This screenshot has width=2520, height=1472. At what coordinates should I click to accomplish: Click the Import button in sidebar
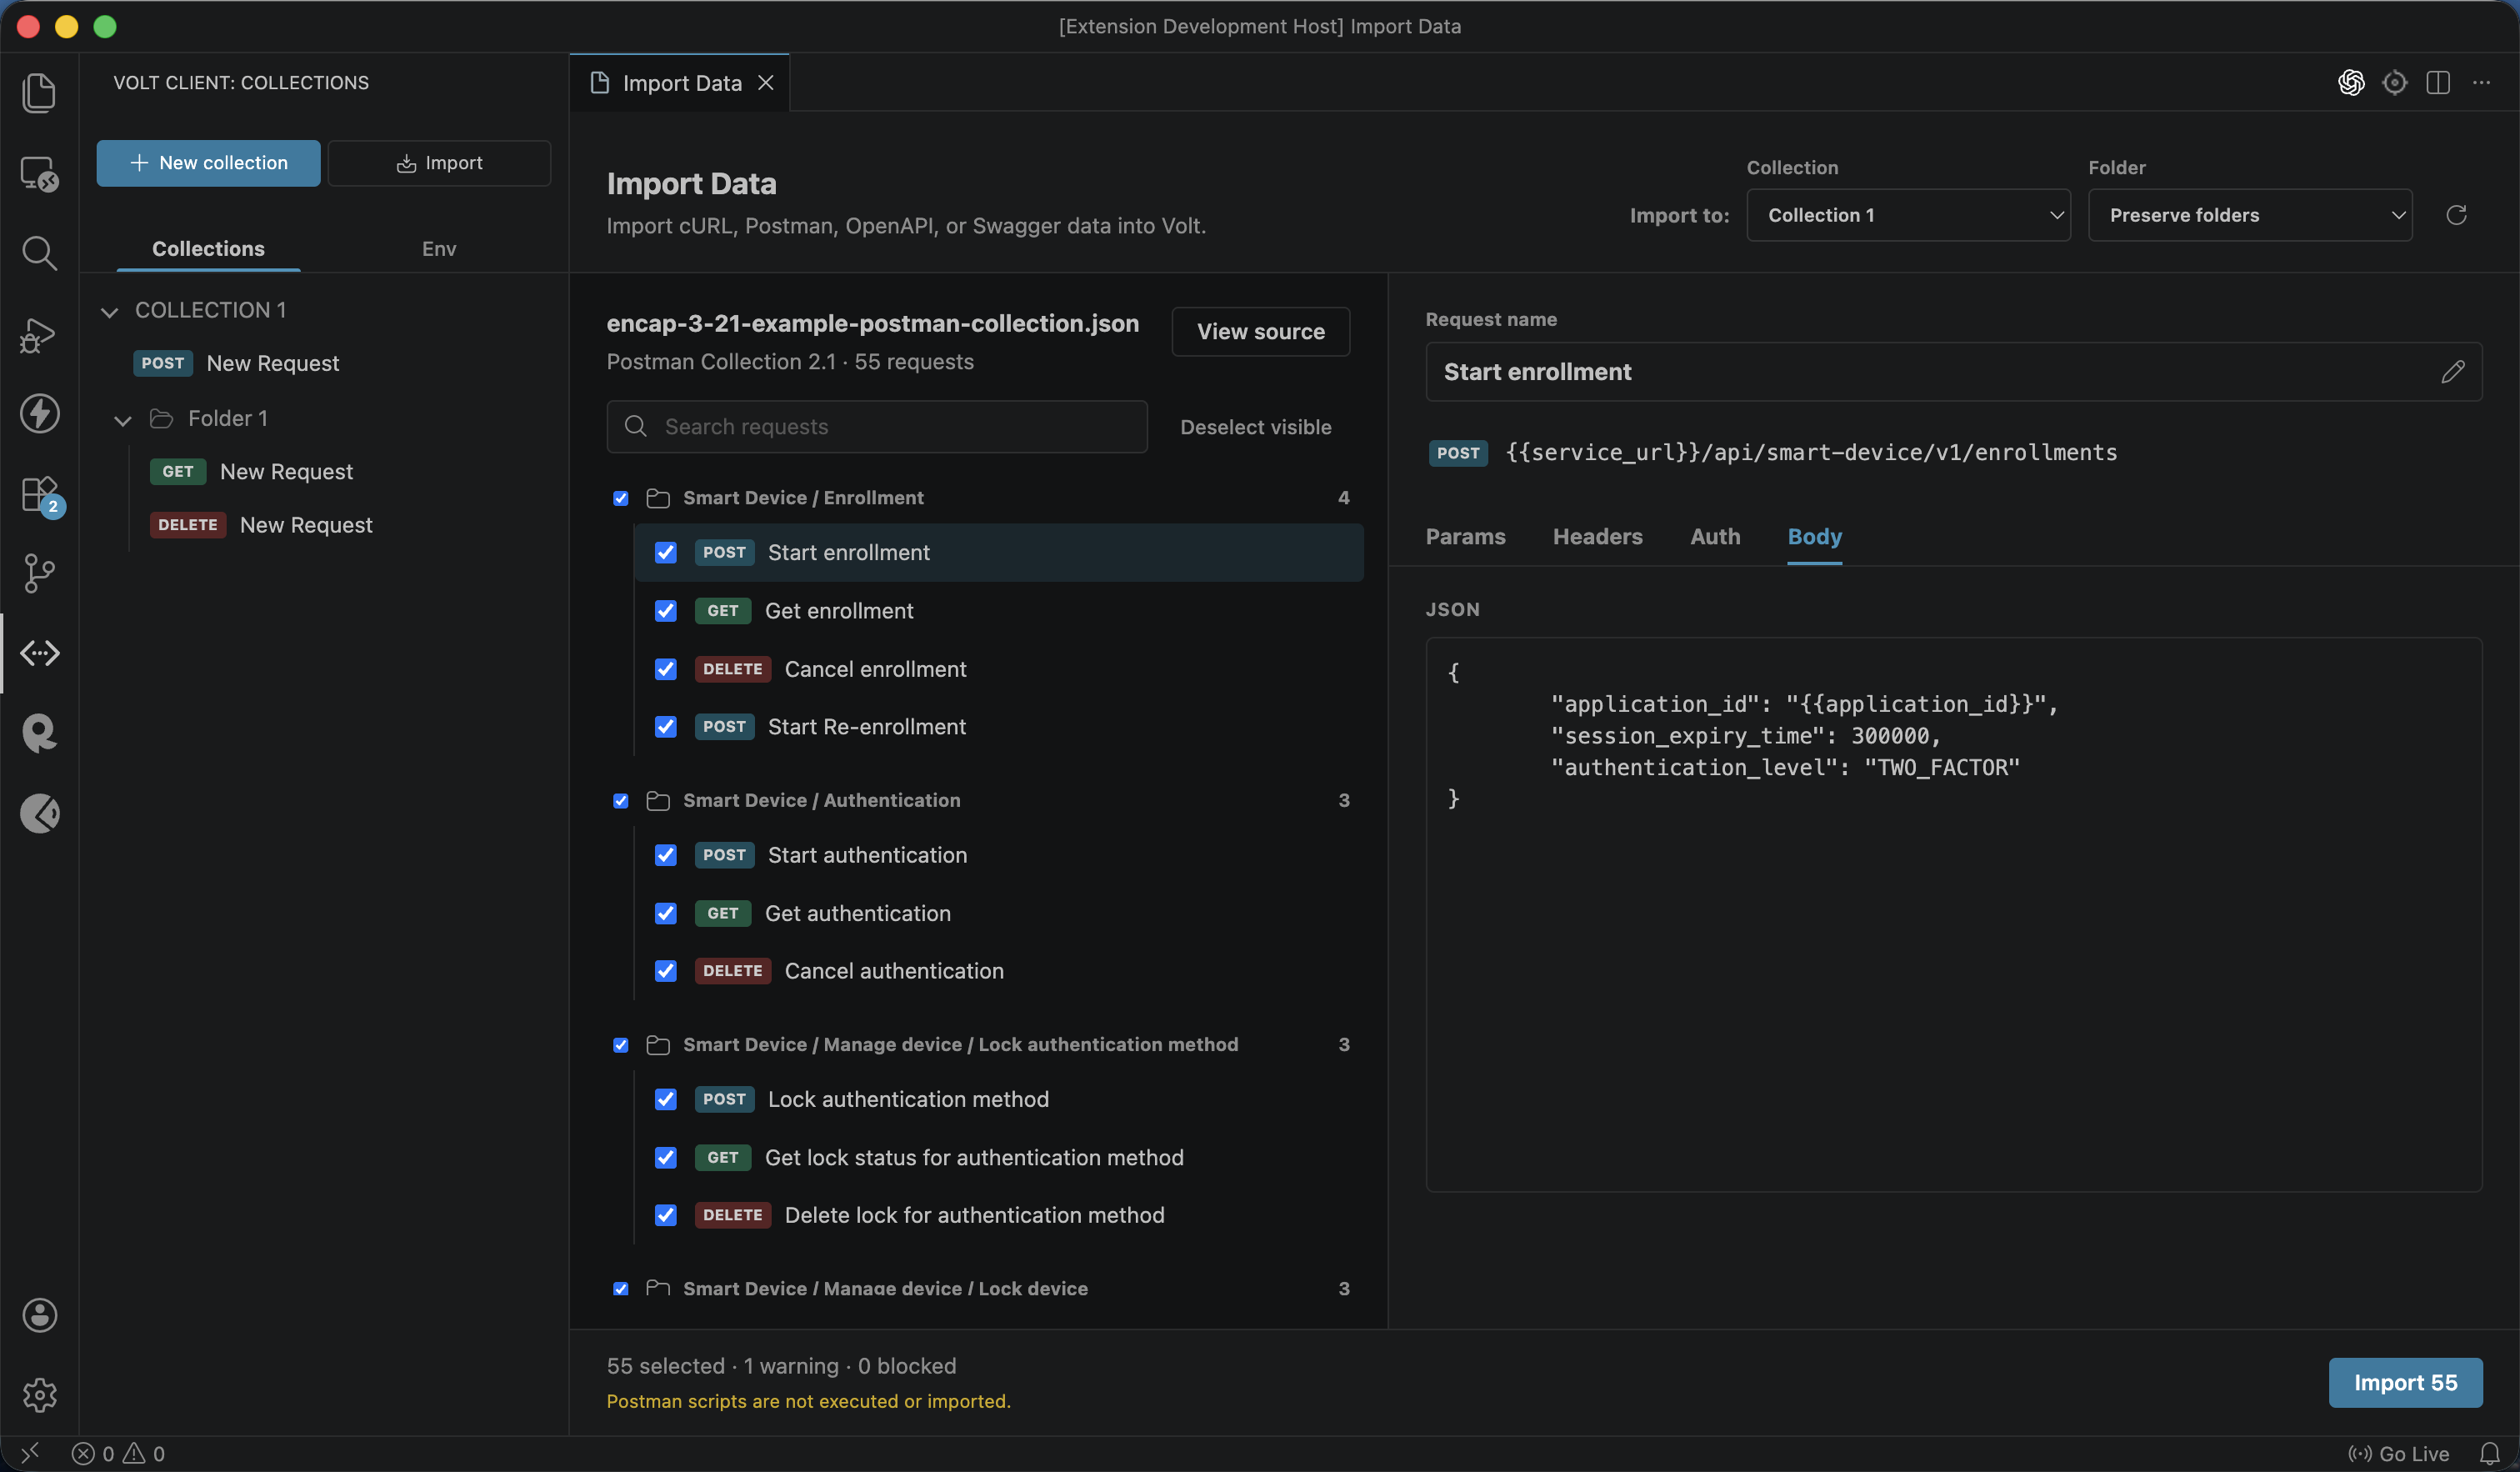[439, 163]
